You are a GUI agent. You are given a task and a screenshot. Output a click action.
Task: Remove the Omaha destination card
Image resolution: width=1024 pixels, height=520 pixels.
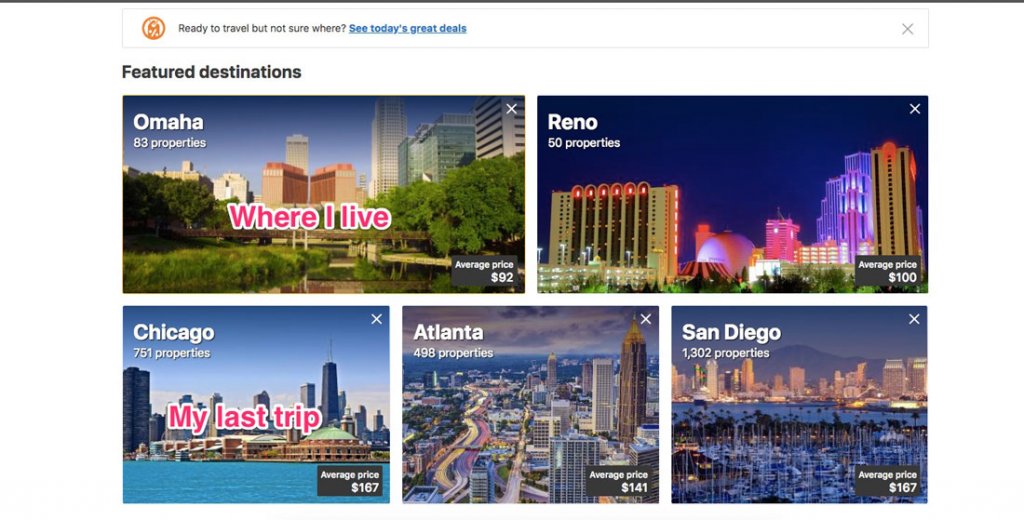511,109
